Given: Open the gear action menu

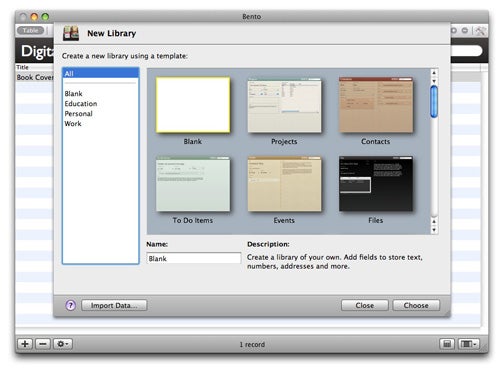Looking at the screenshot, I should (63, 344).
